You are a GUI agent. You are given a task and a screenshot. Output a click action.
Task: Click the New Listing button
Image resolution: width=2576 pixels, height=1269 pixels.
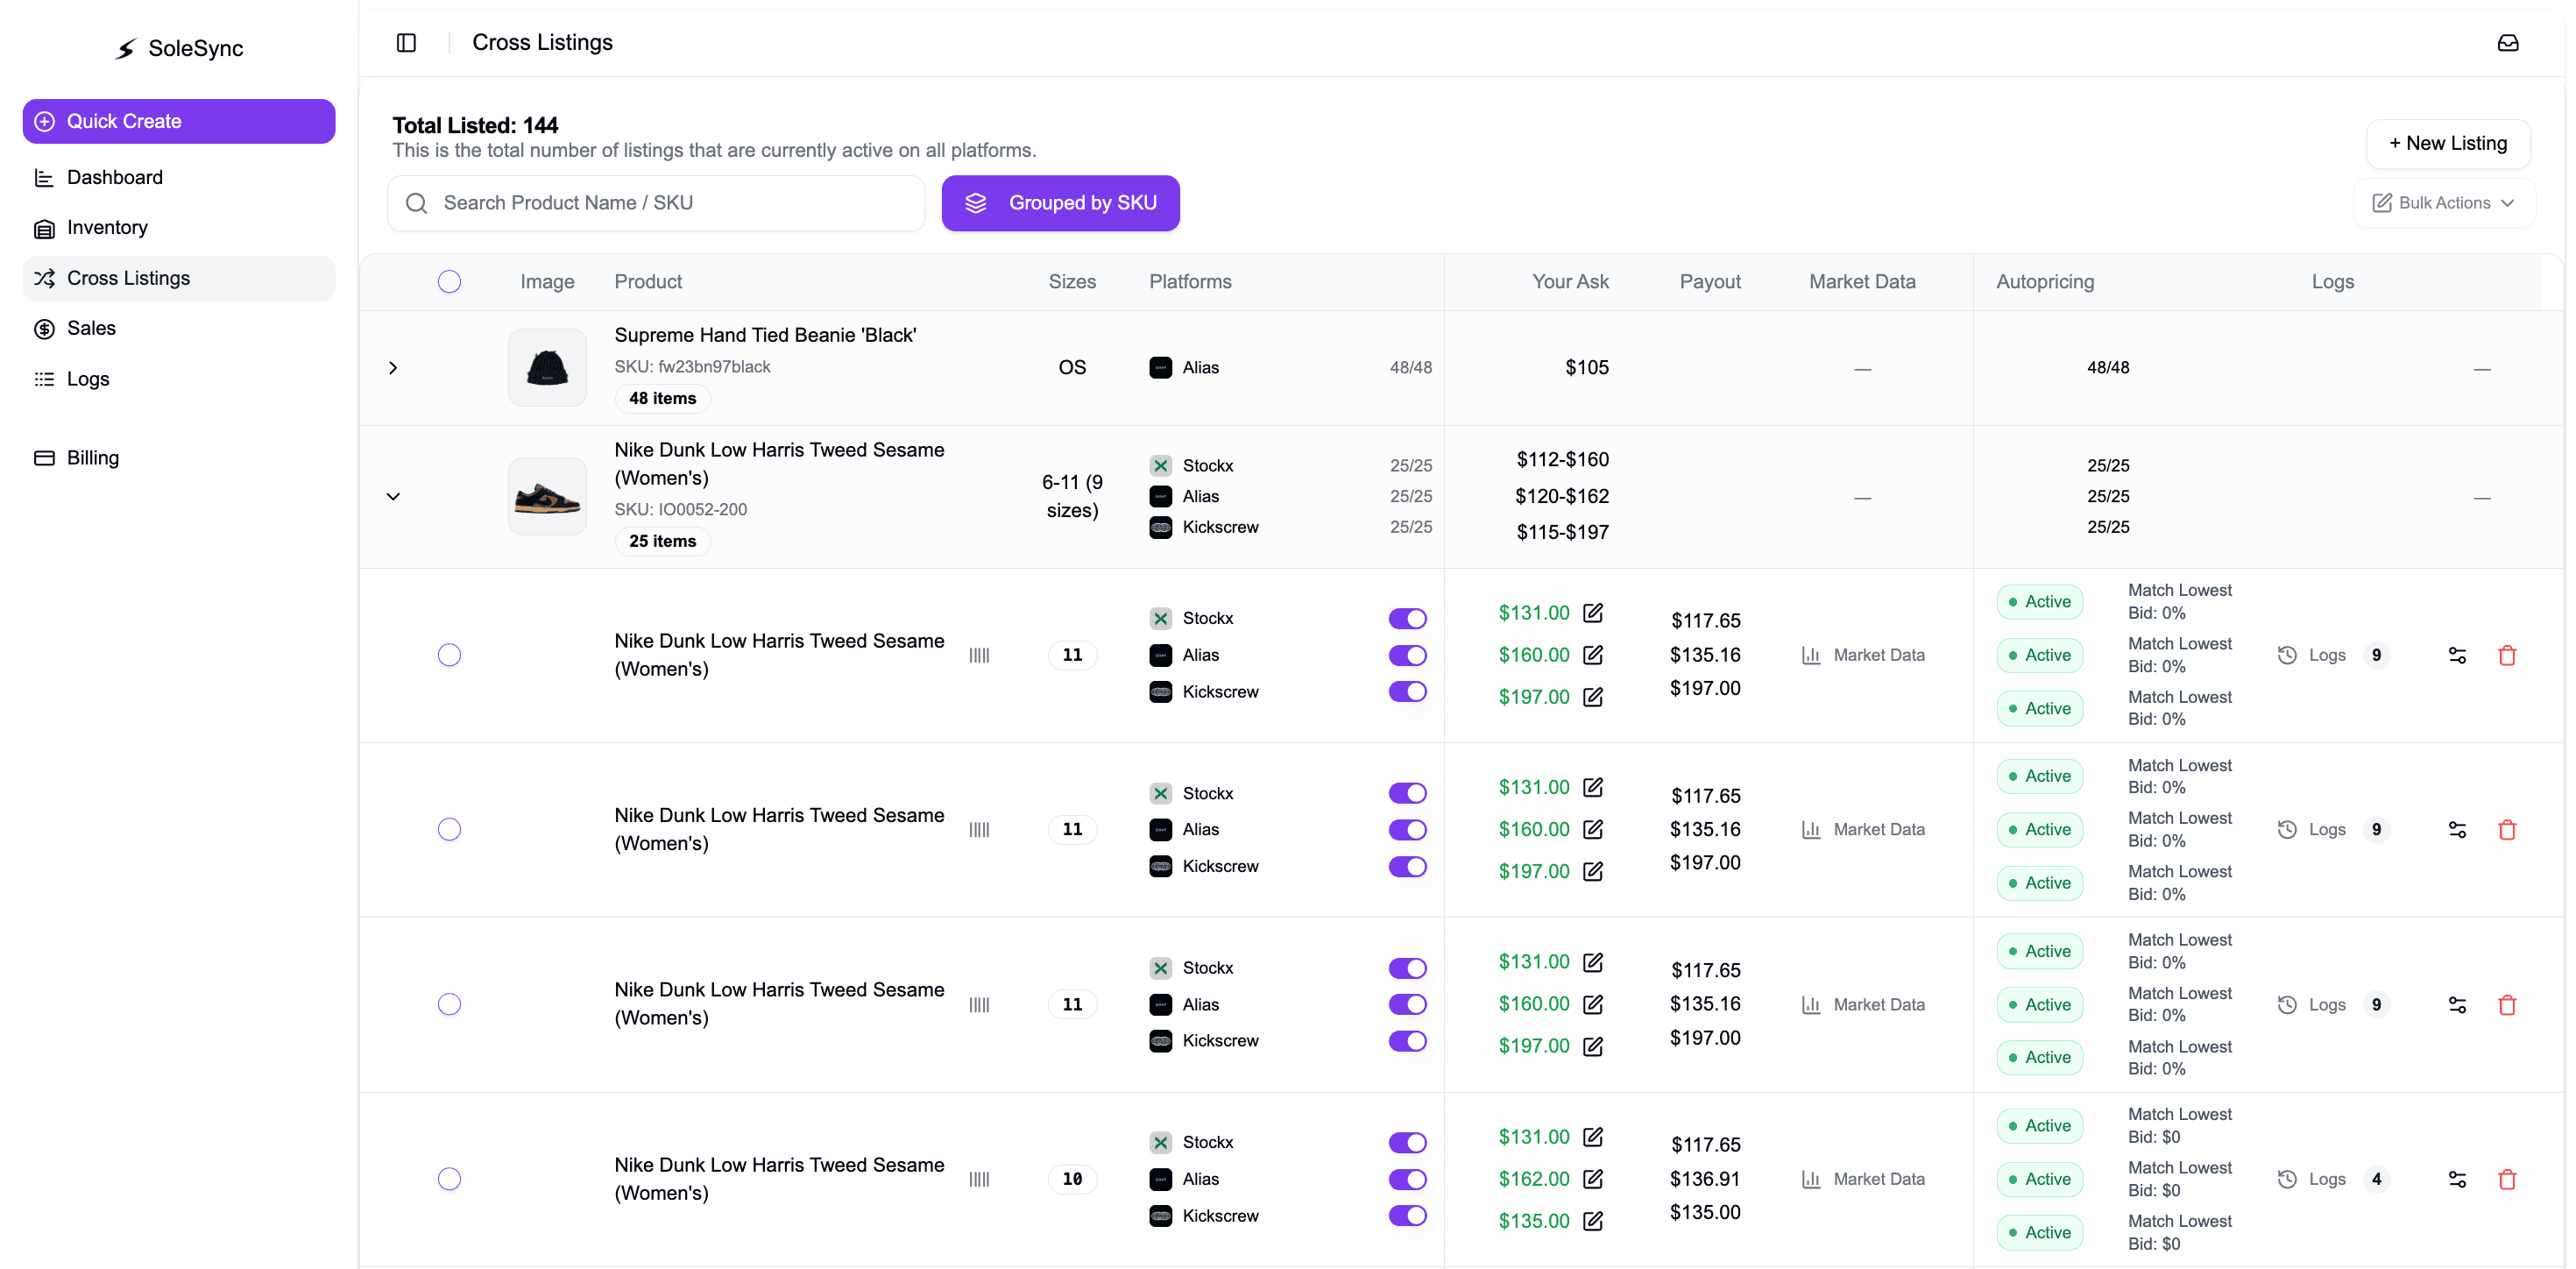pyautogui.click(x=2448, y=144)
